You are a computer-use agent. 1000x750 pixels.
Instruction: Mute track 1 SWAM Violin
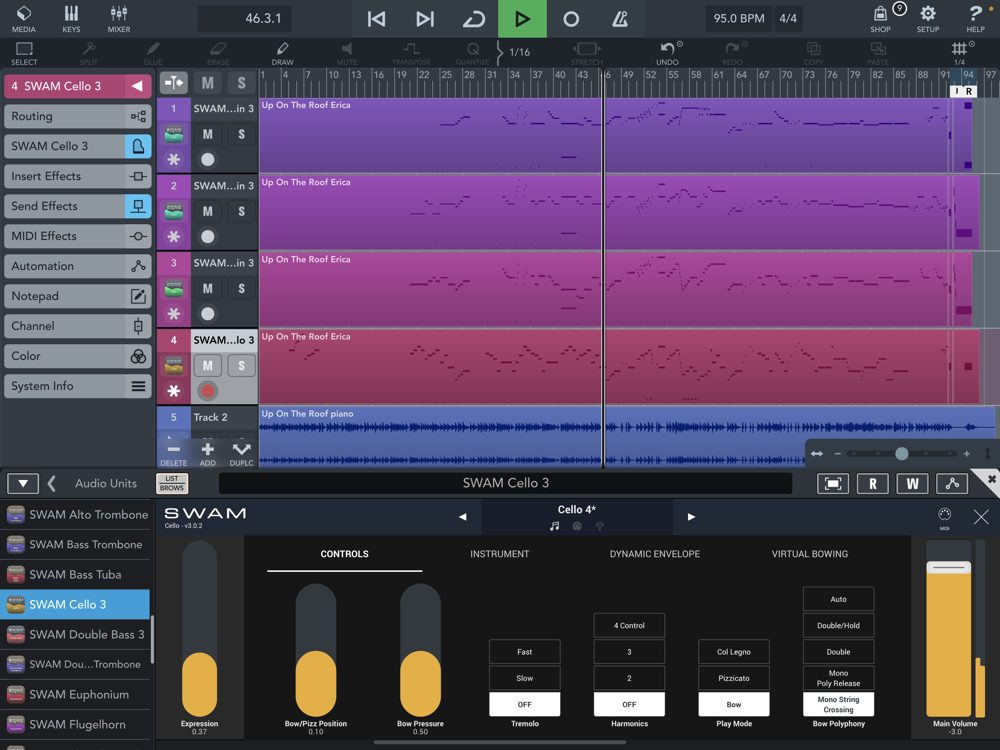pyautogui.click(x=208, y=134)
